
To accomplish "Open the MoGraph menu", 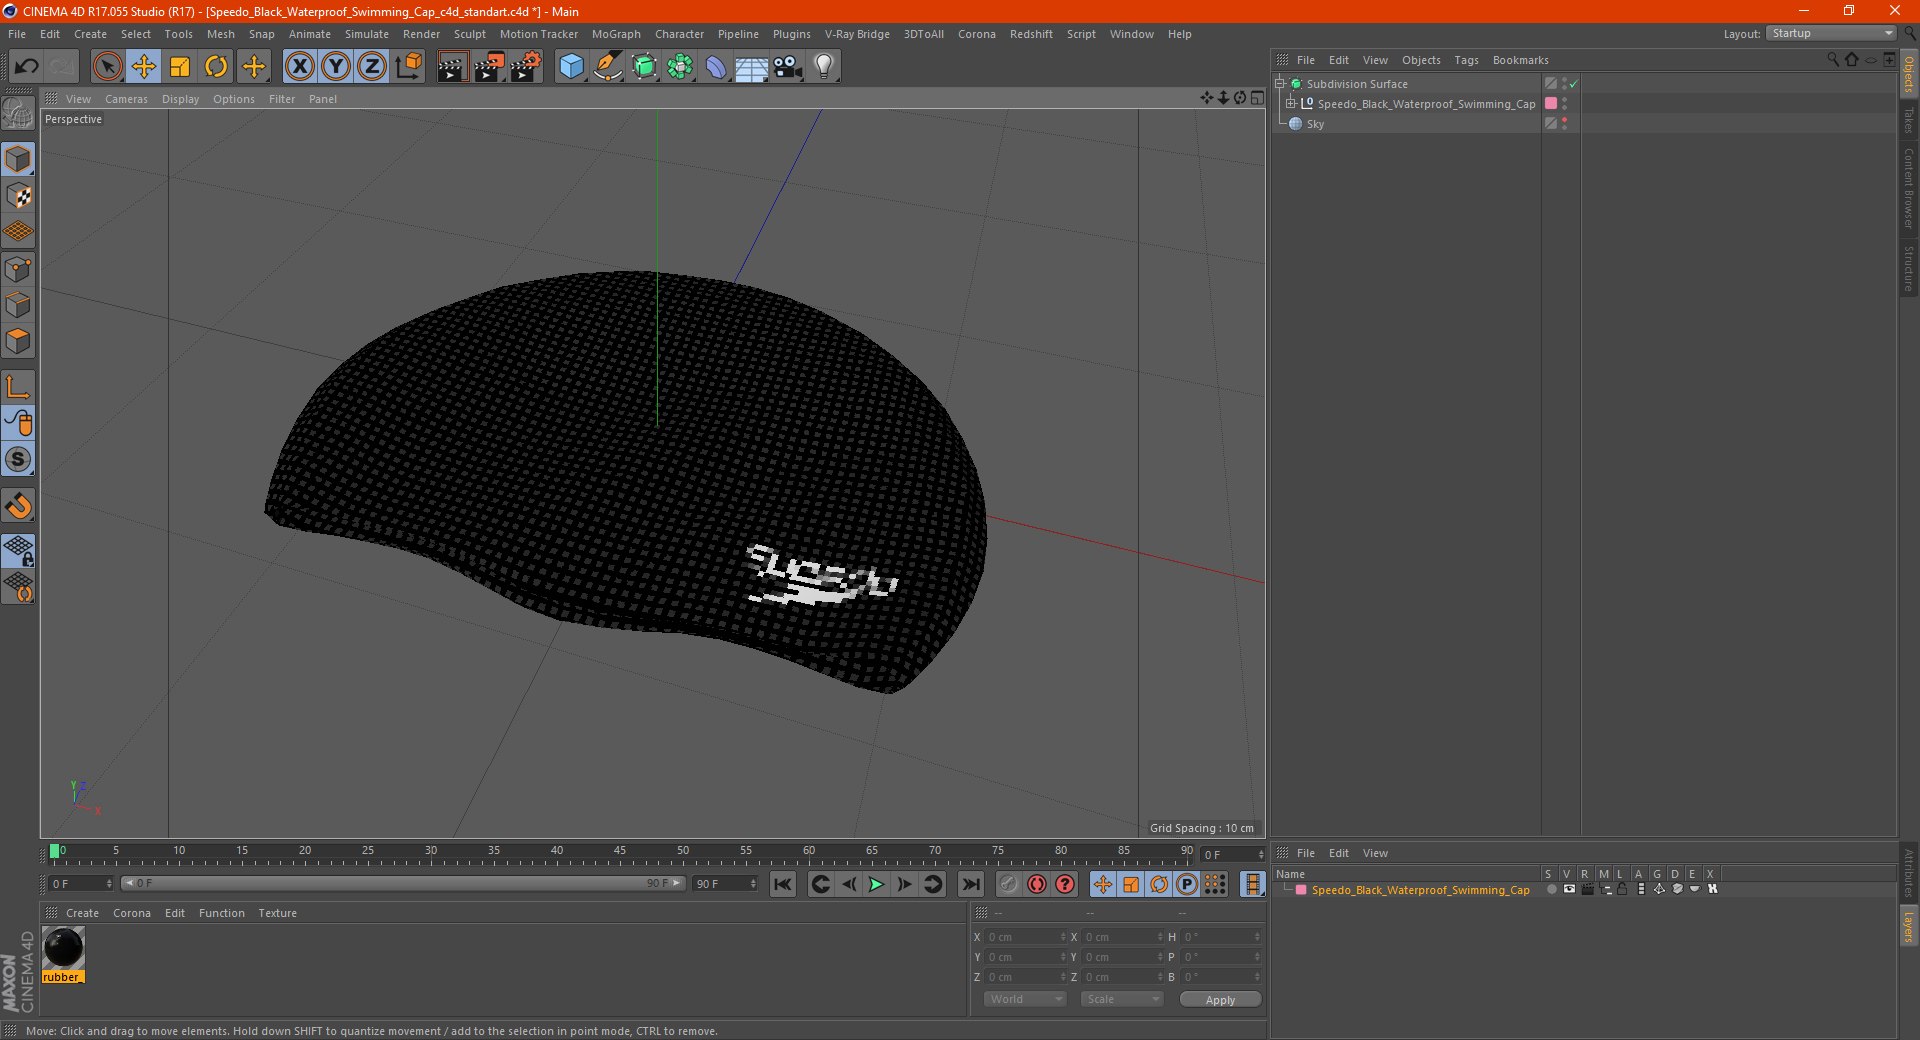I will (x=615, y=34).
